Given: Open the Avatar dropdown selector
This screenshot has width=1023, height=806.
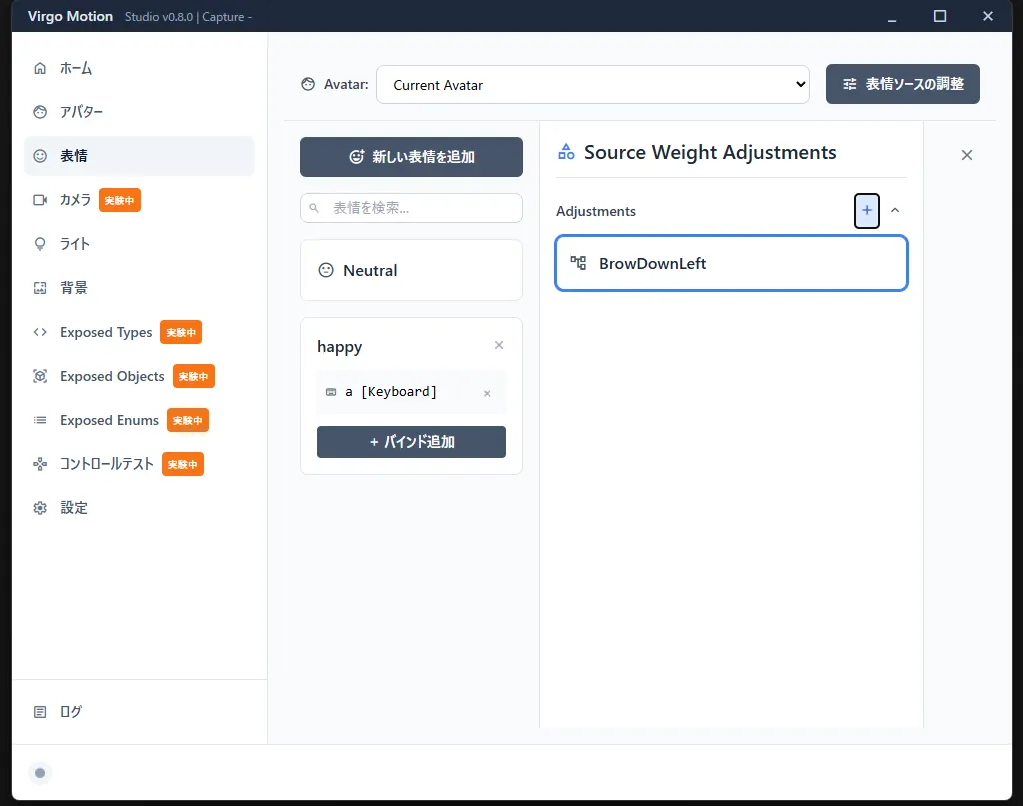Looking at the screenshot, I should [594, 85].
